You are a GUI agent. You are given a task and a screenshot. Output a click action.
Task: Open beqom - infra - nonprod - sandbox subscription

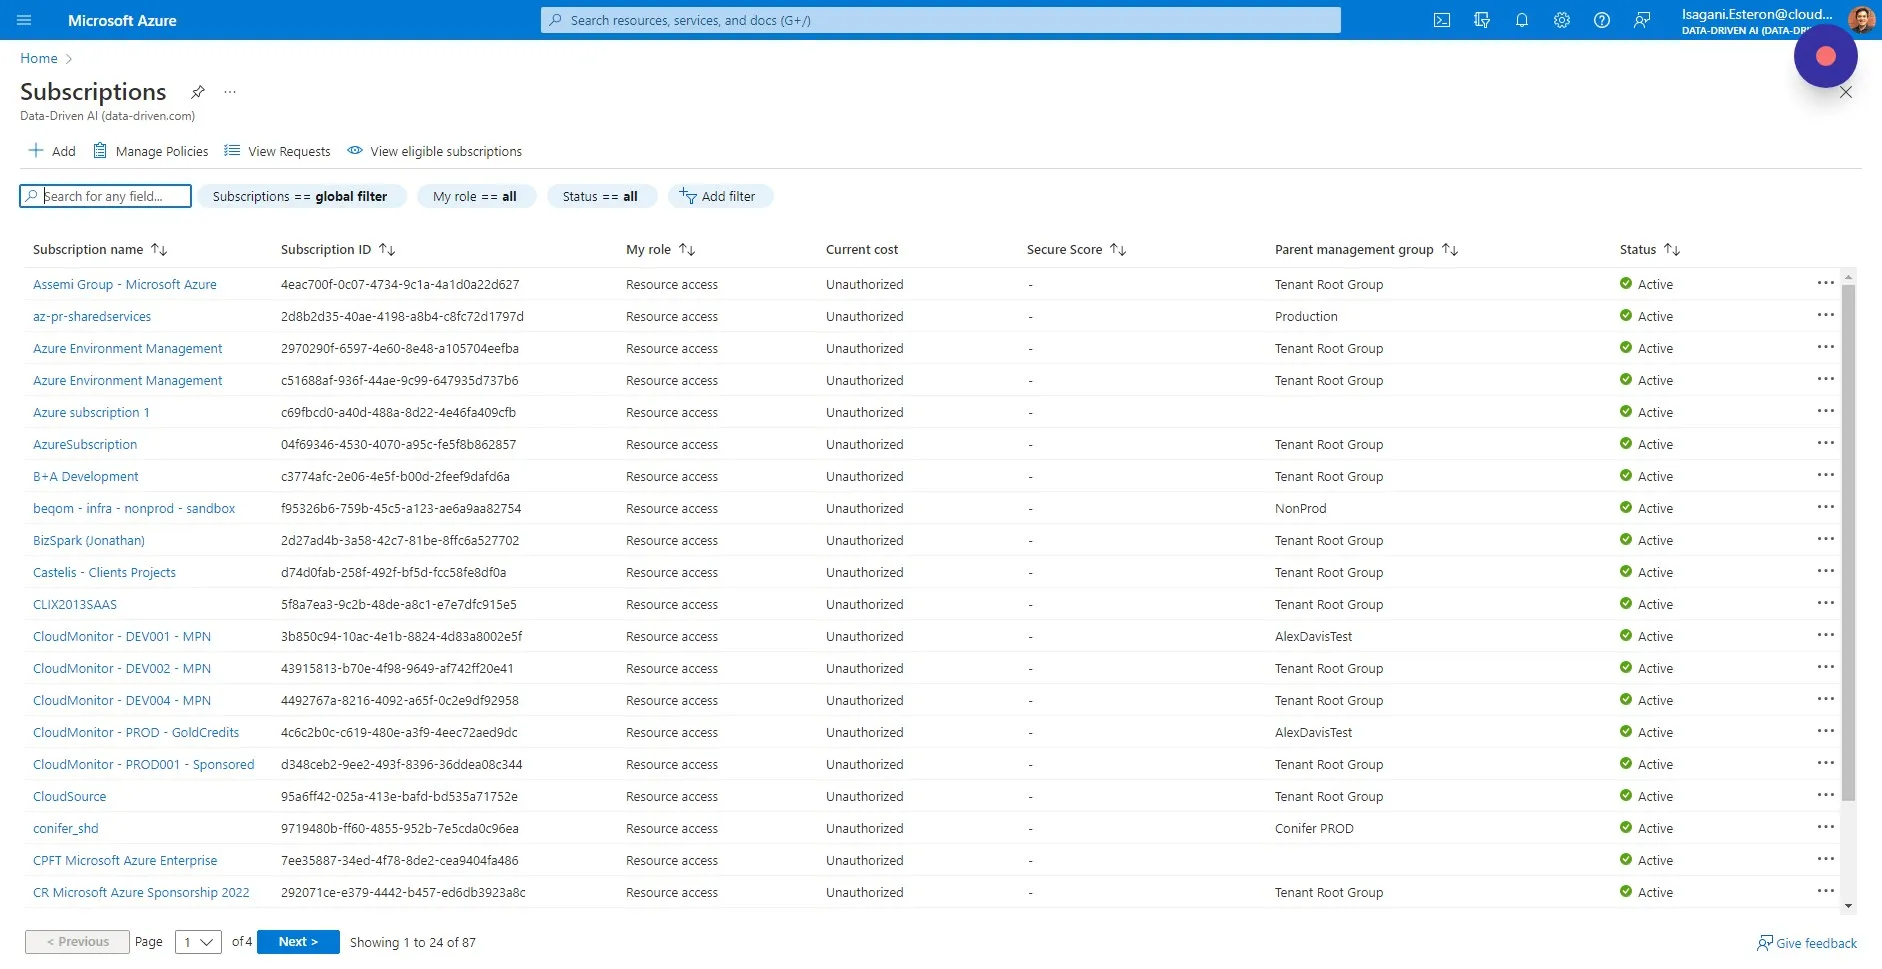coord(134,508)
